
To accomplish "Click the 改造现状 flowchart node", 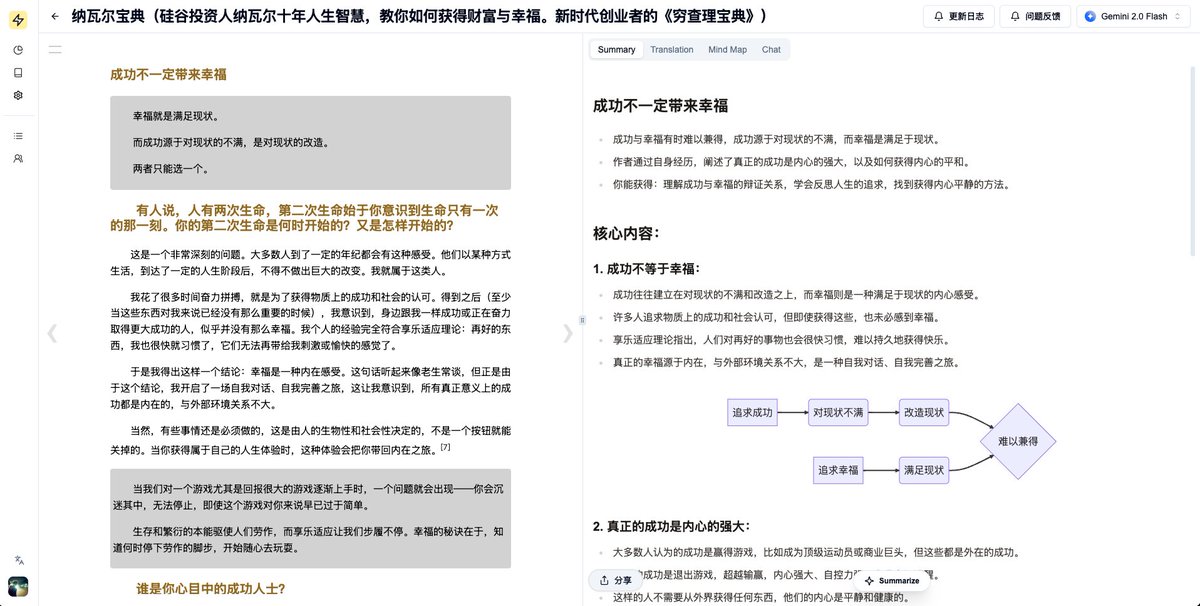I will click(x=923, y=412).
